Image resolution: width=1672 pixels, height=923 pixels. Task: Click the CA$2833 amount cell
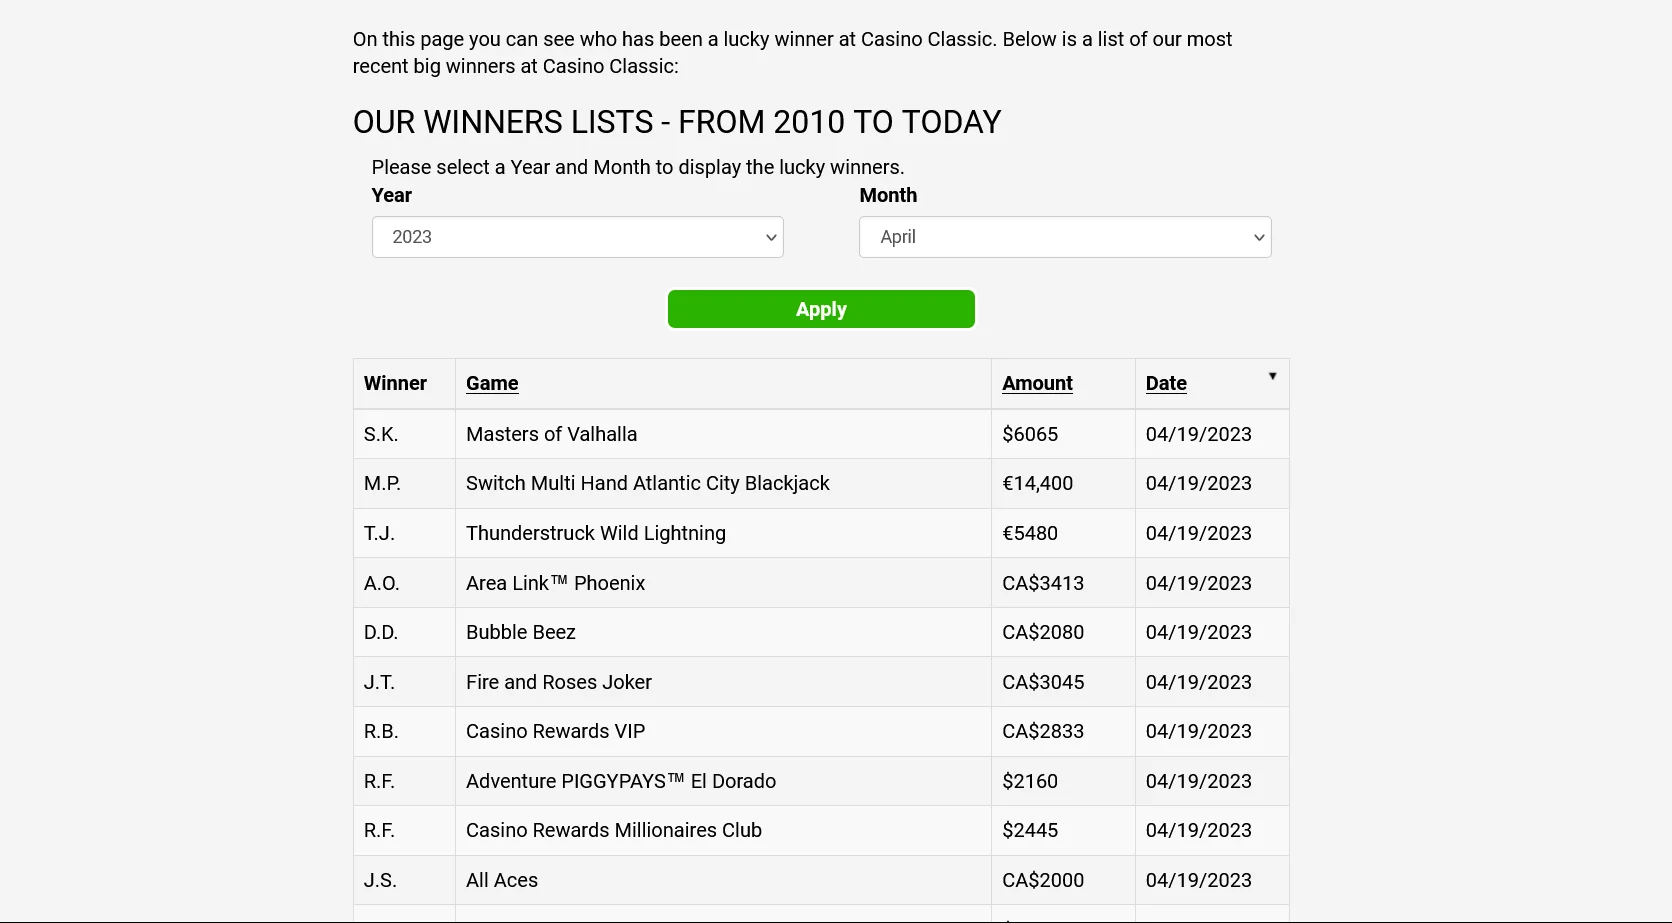pyautogui.click(x=1063, y=731)
